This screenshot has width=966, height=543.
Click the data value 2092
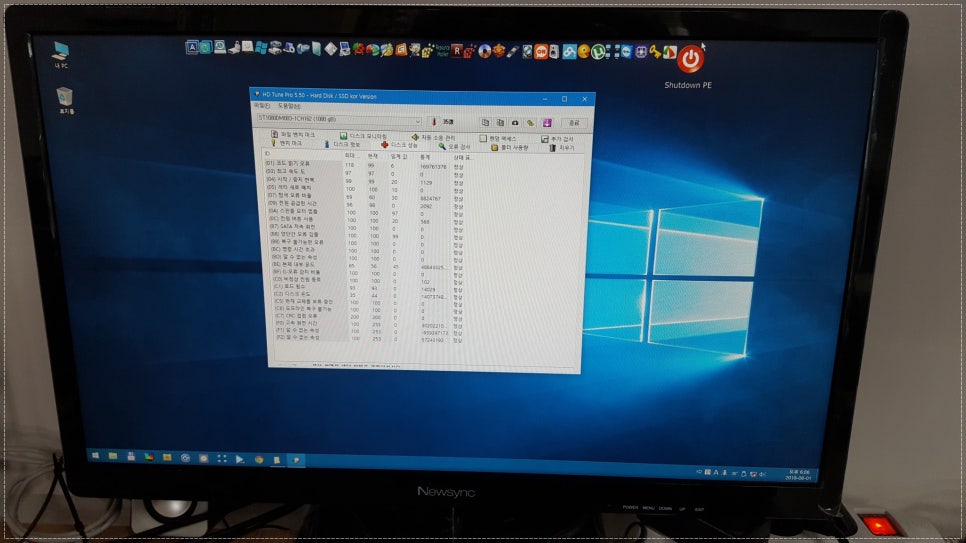coord(426,206)
